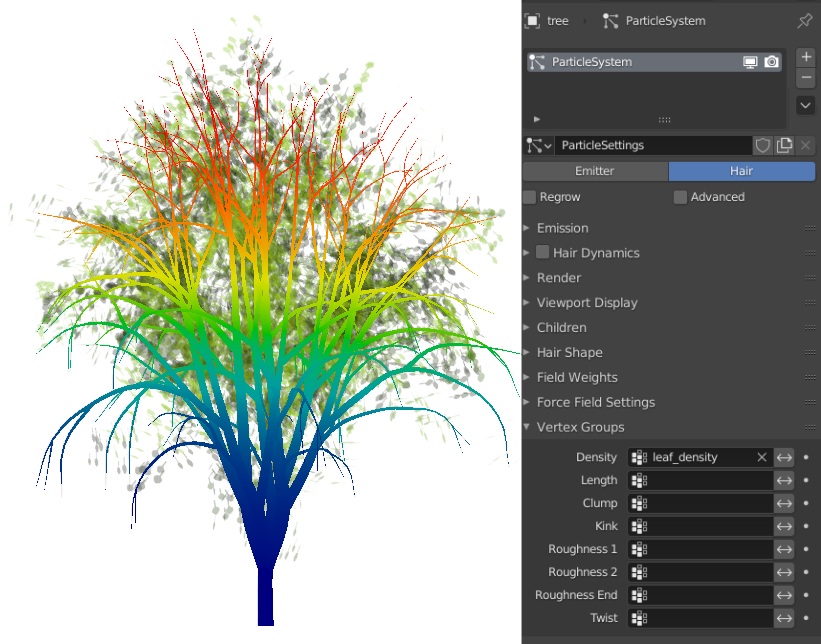The height and width of the screenshot is (644, 821).
Task: Invert the Roughness 1 vertex group influence
Action: coord(784,549)
